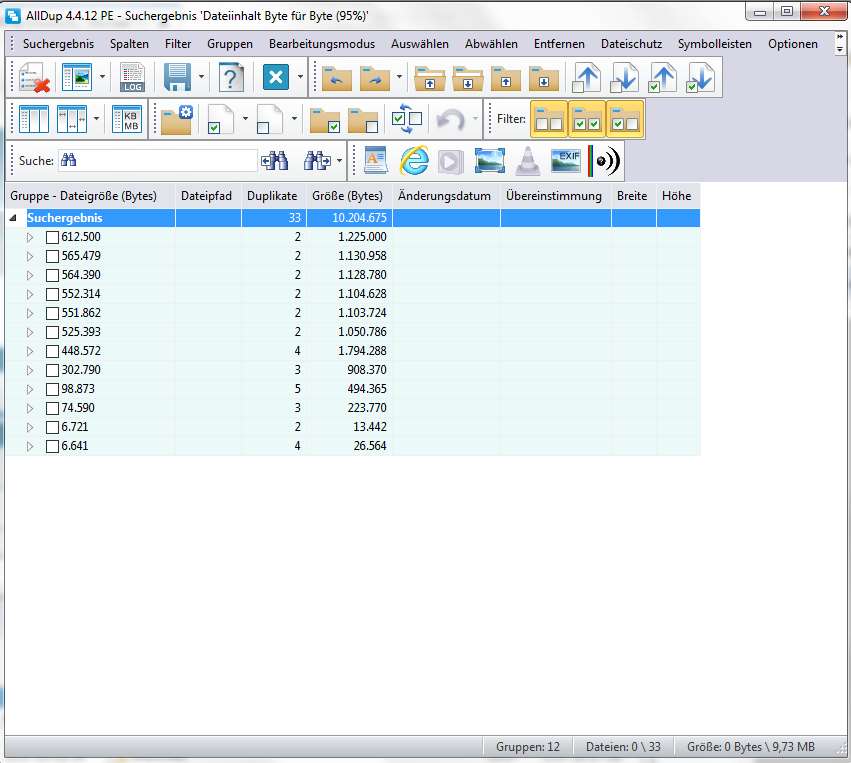This screenshot has height=763, width=851.
Task: Open the VLC cone icon
Action: [x=528, y=161]
